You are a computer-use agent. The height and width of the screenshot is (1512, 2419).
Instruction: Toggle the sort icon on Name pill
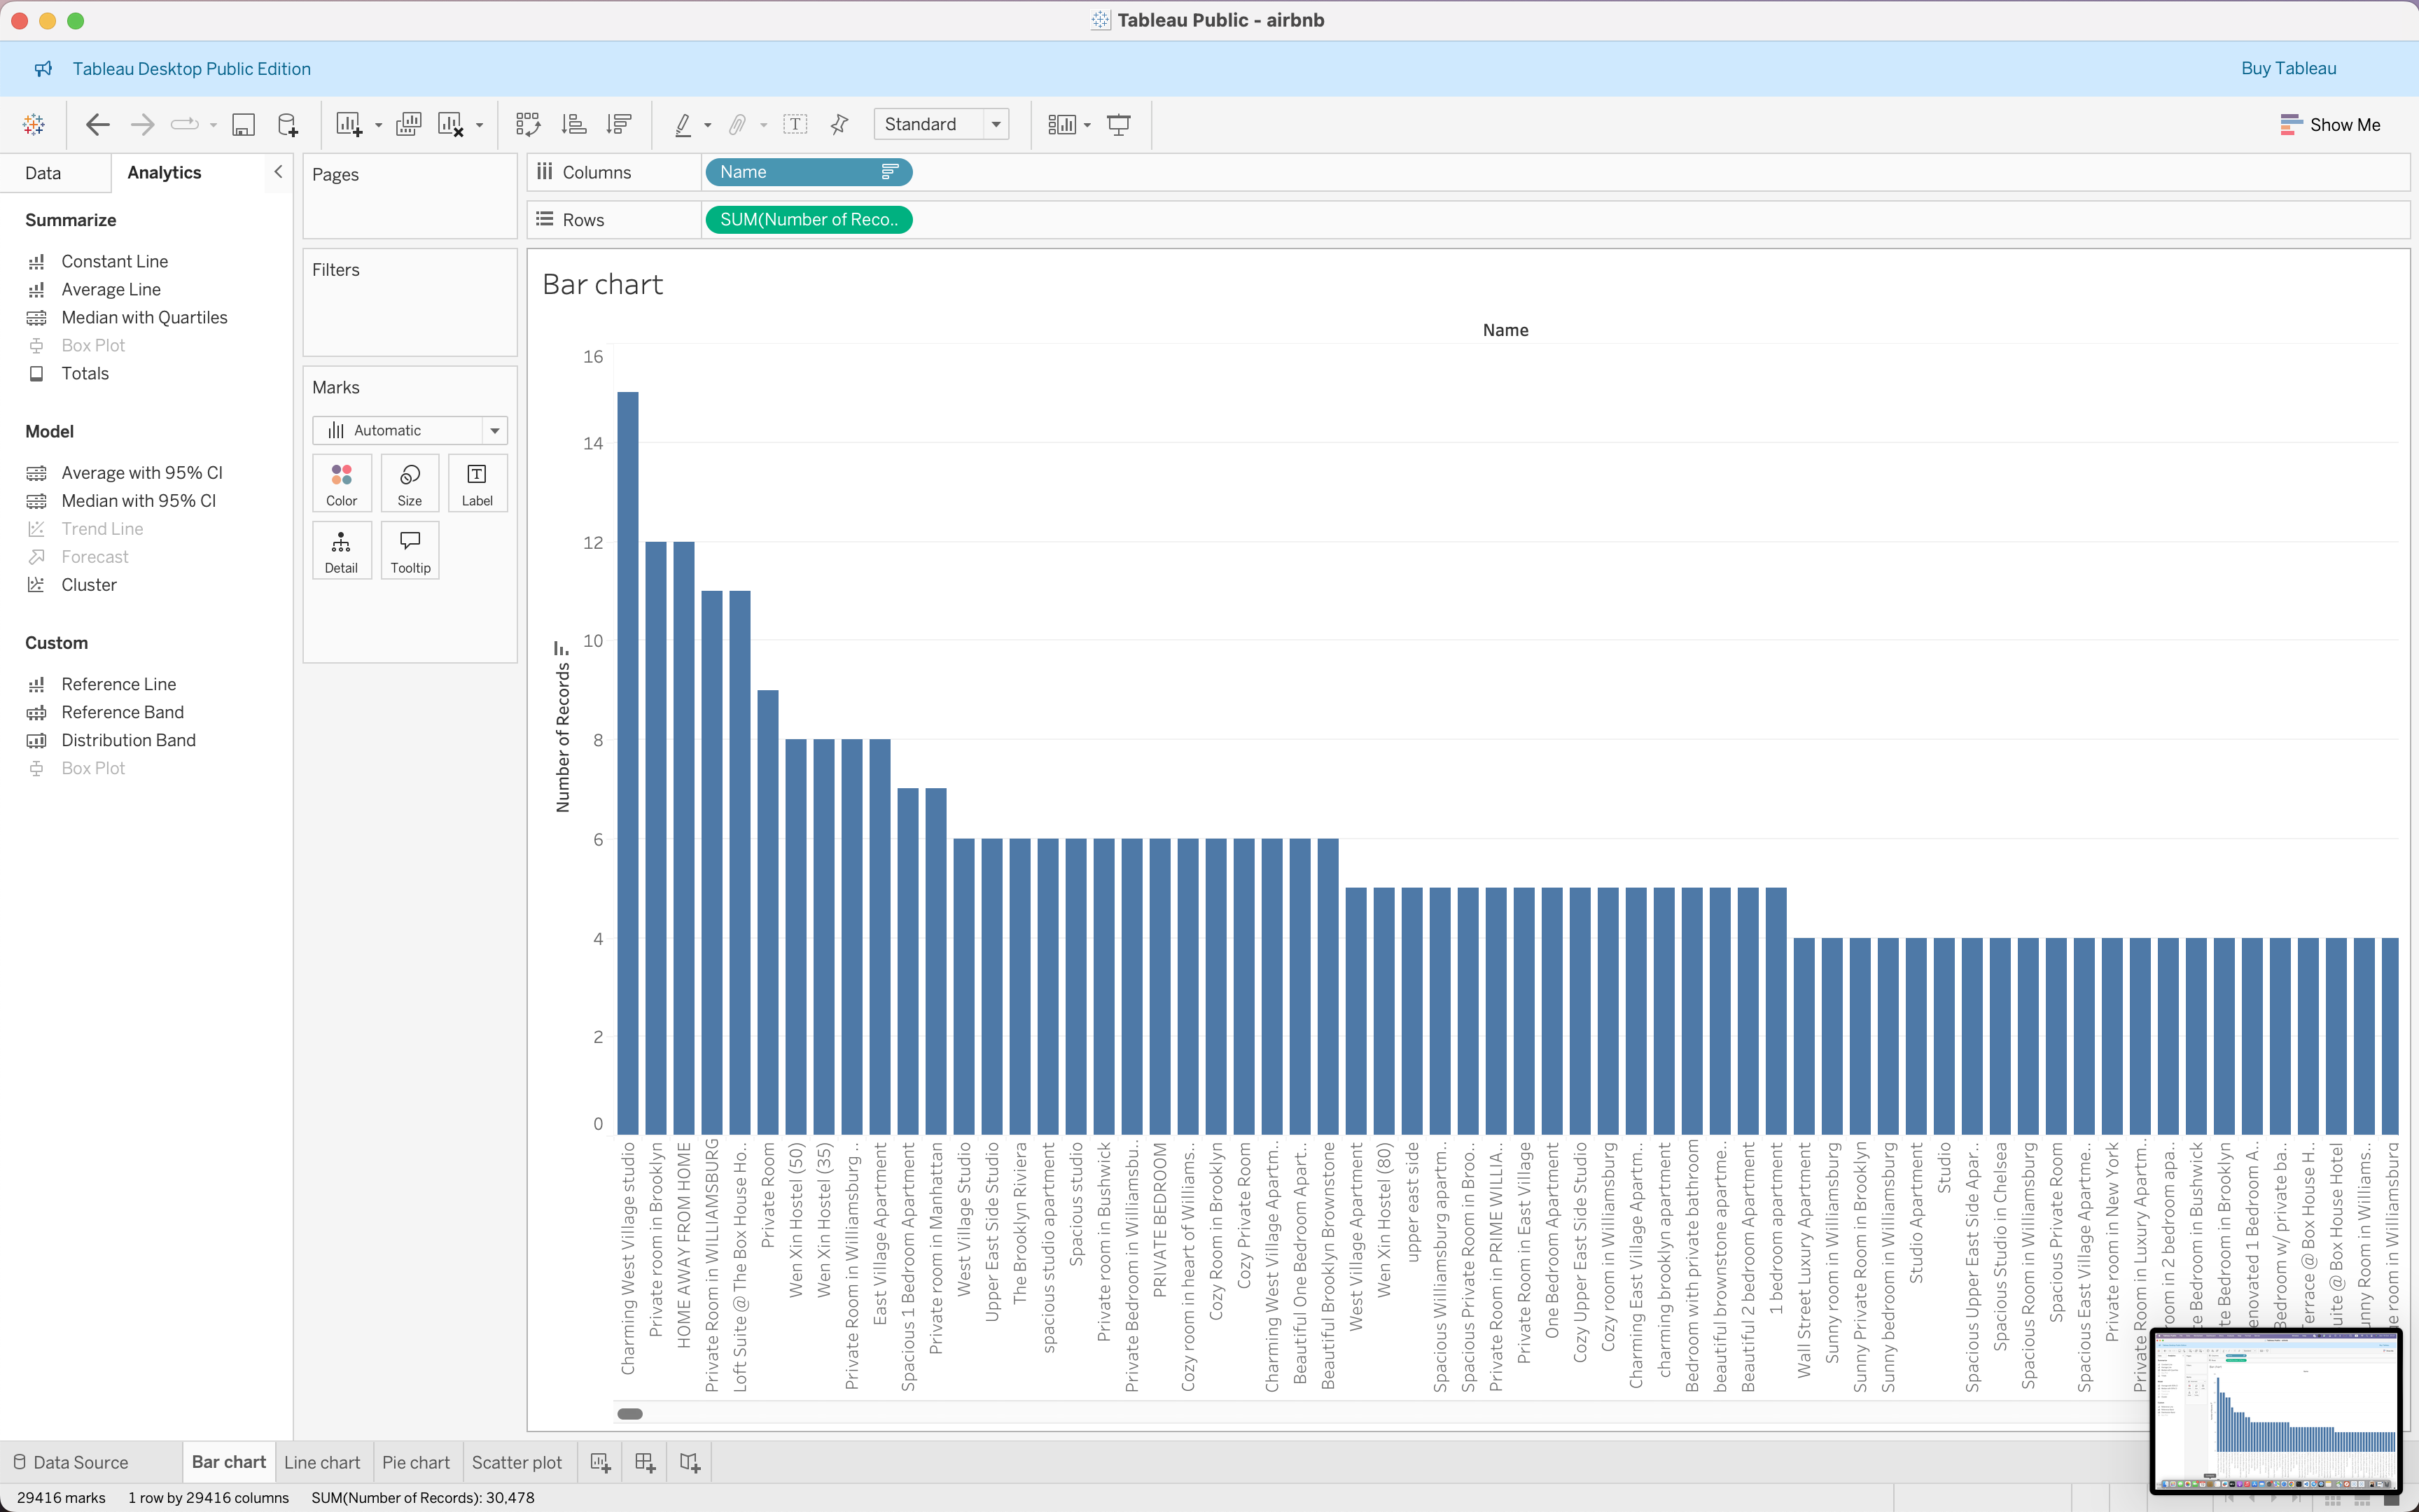click(888, 171)
